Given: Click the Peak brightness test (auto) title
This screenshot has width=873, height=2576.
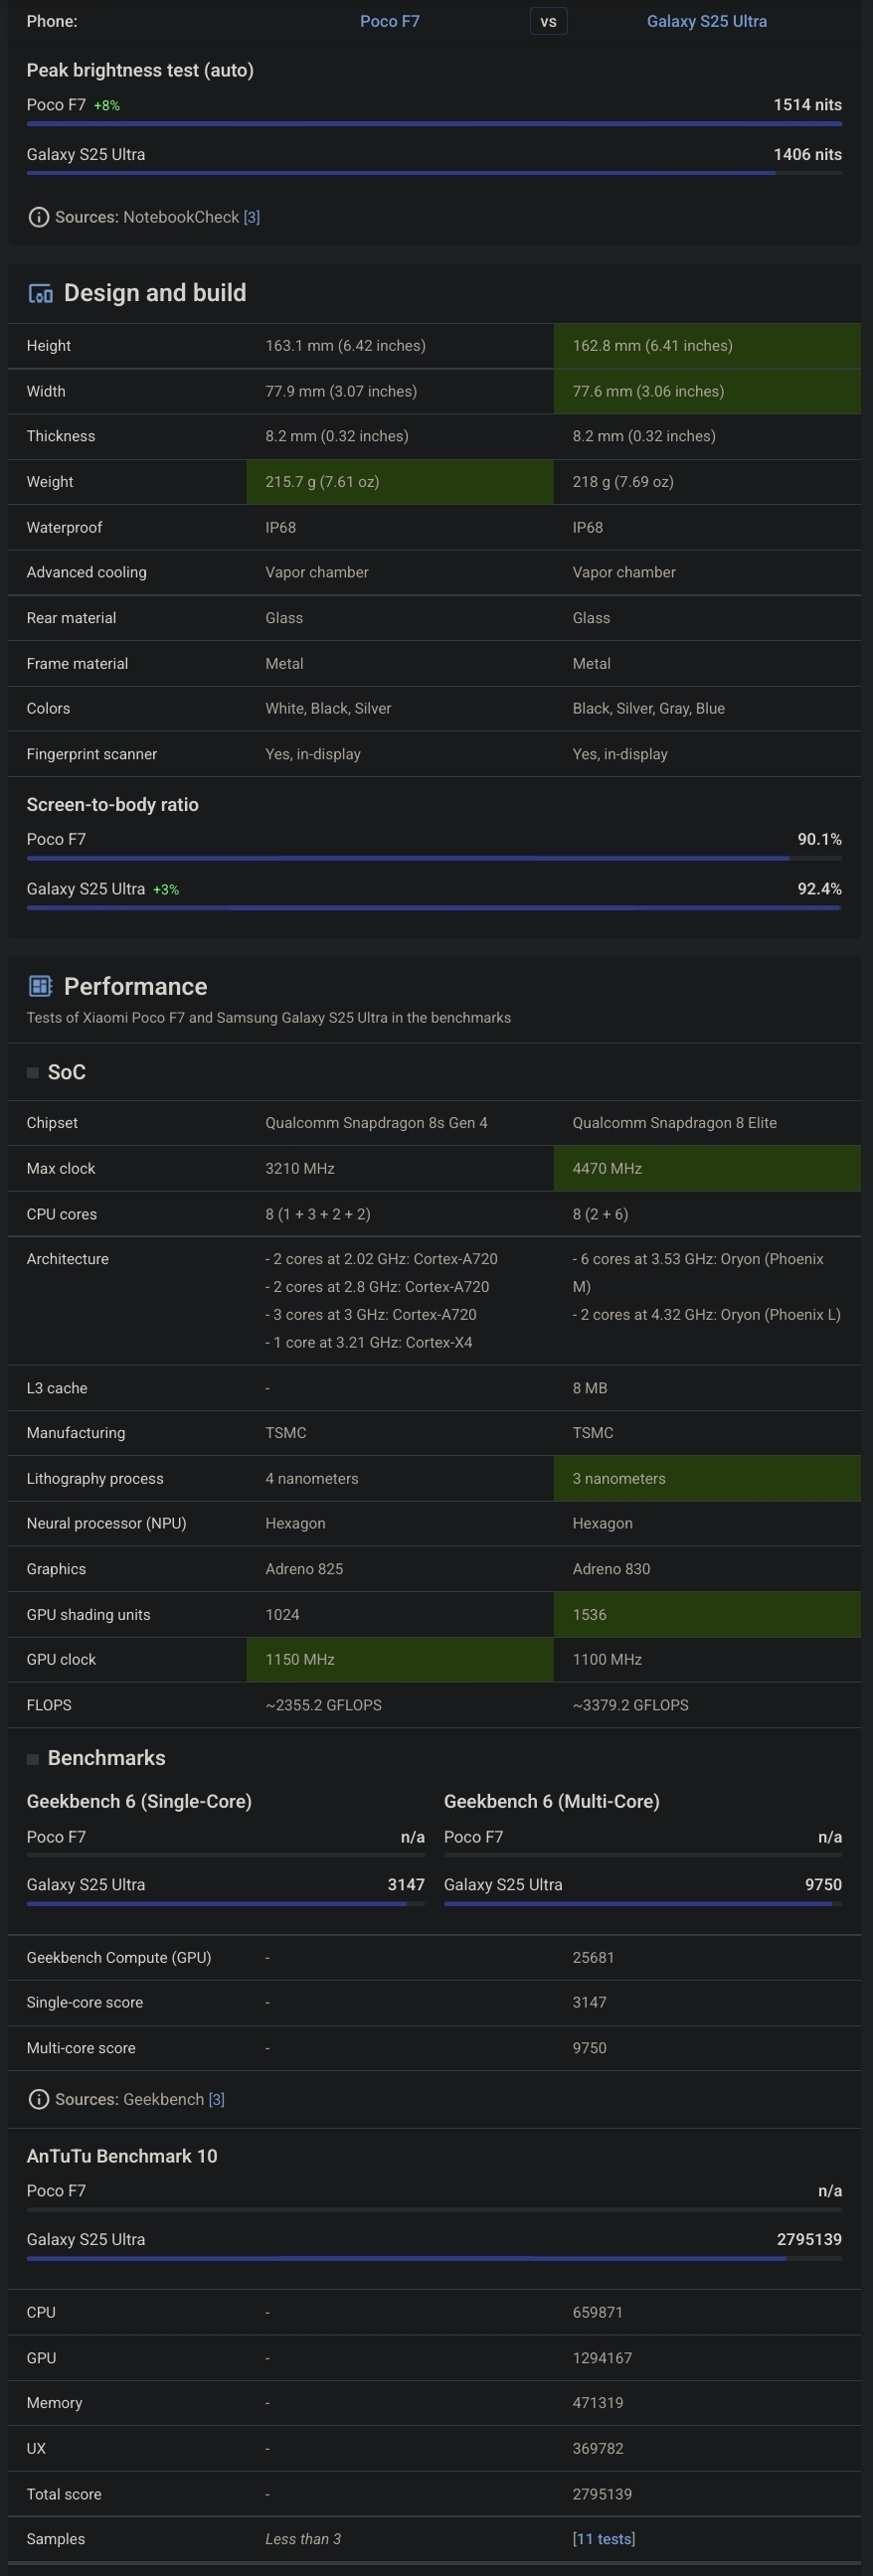Looking at the screenshot, I should (140, 70).
